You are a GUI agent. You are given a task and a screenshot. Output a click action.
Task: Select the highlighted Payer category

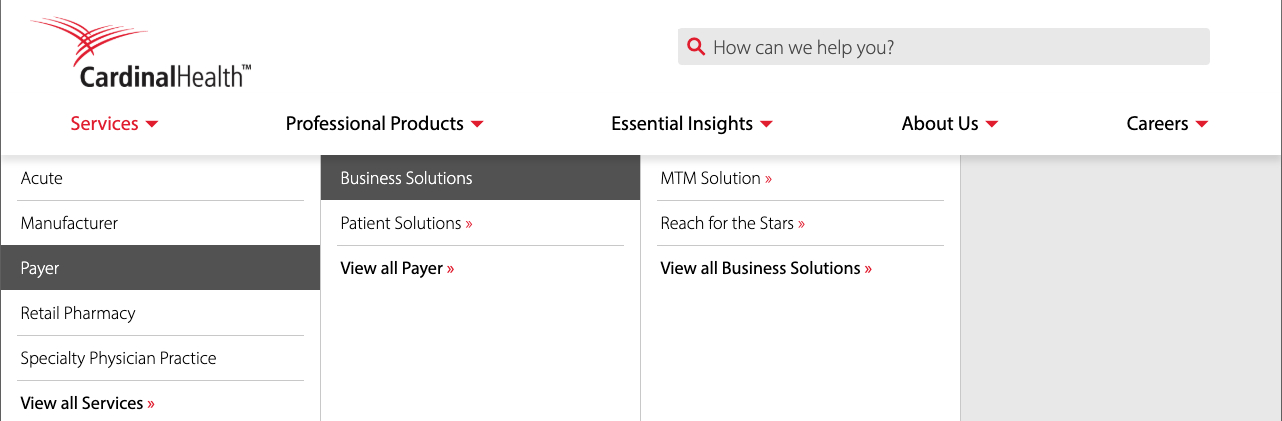coord(40,268)
